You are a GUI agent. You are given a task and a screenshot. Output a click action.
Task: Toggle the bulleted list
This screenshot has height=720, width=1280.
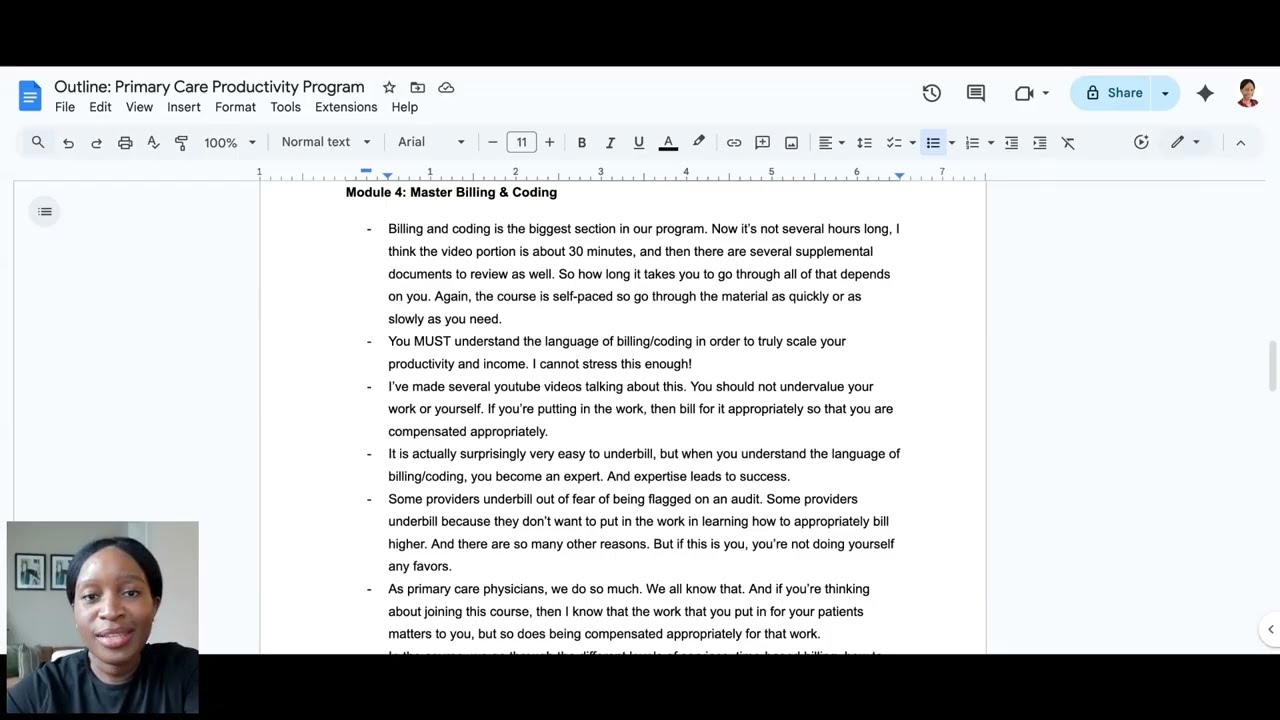click(933, 143)
